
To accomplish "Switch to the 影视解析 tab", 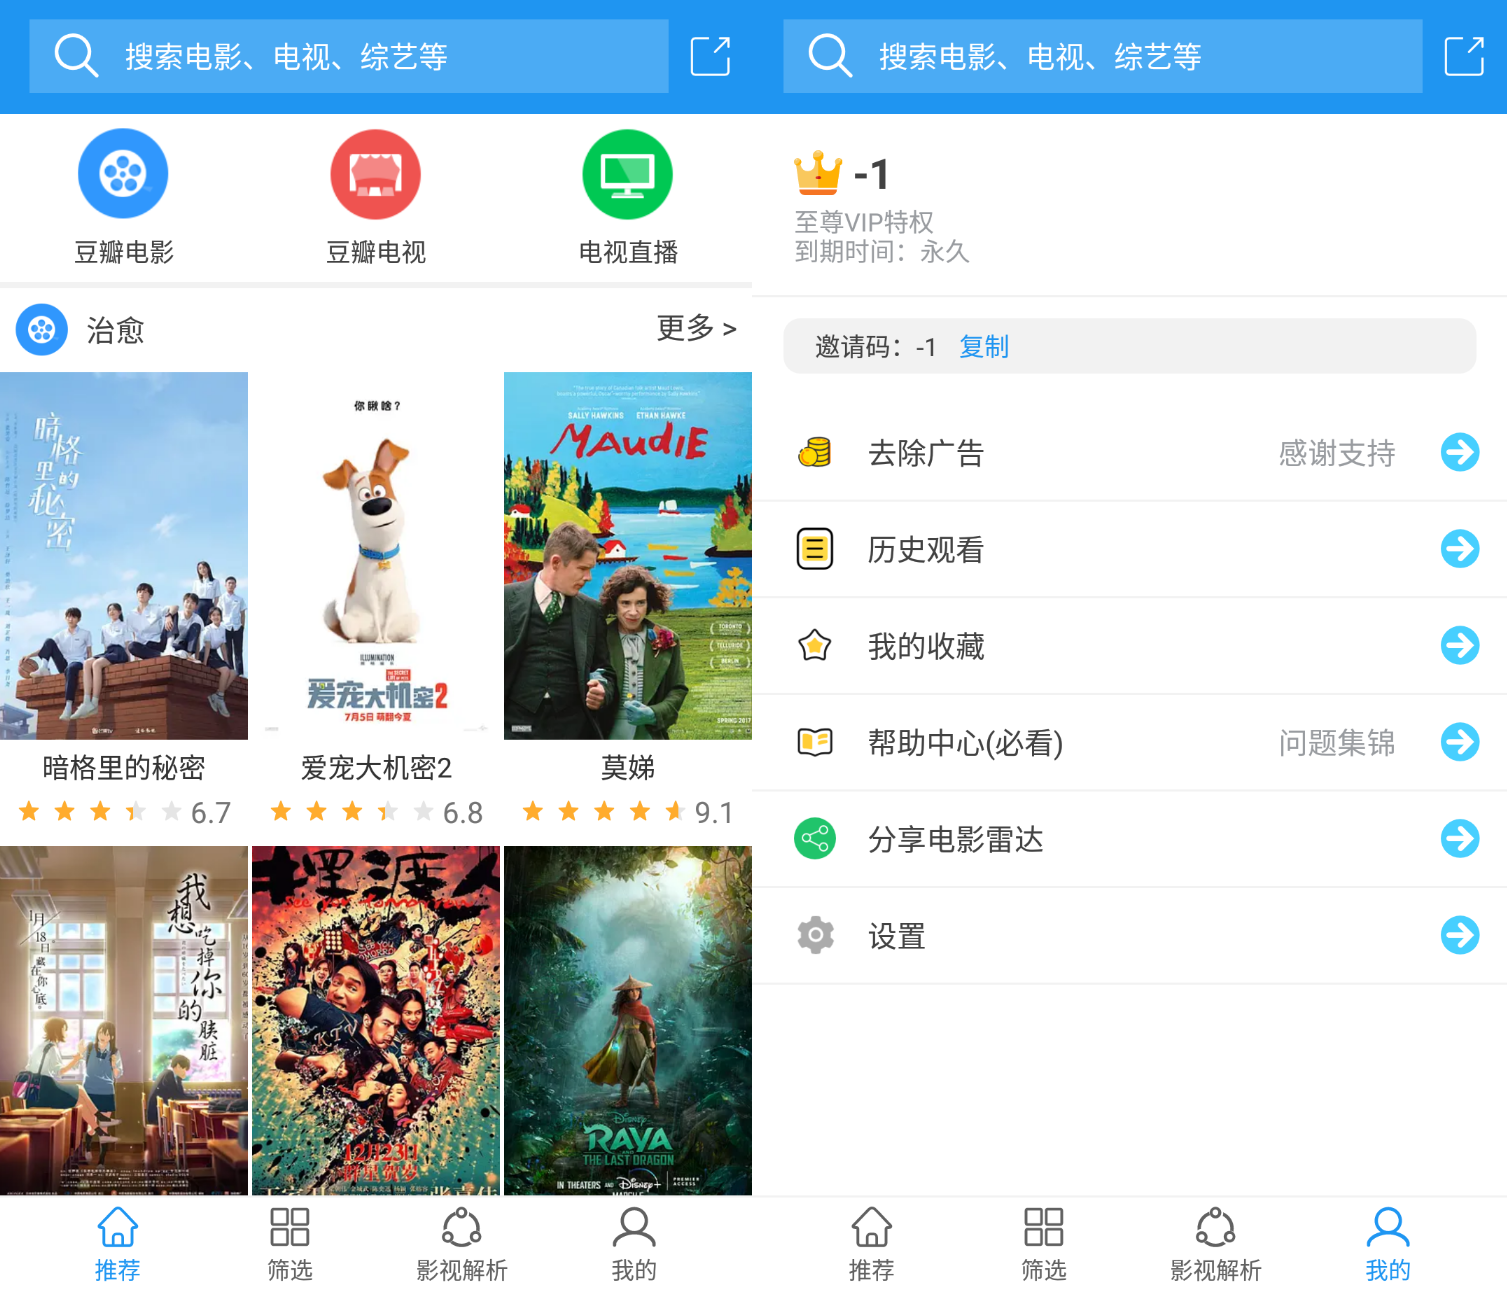I will [x=461, y=1242].
